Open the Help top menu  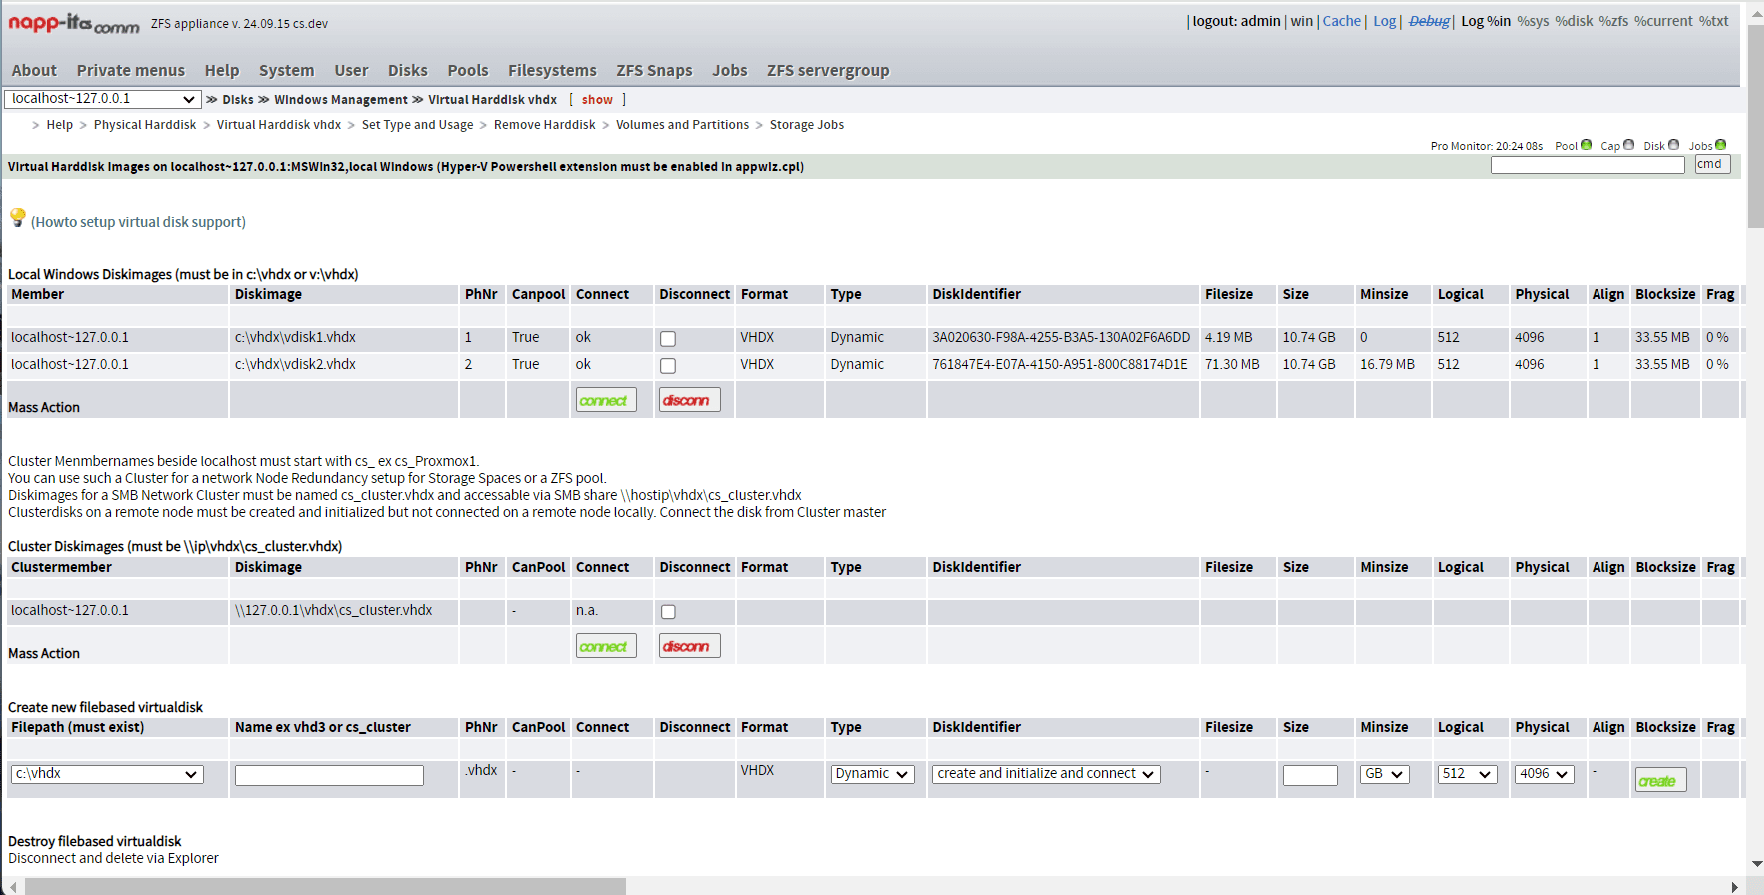(x=222, y=71)
